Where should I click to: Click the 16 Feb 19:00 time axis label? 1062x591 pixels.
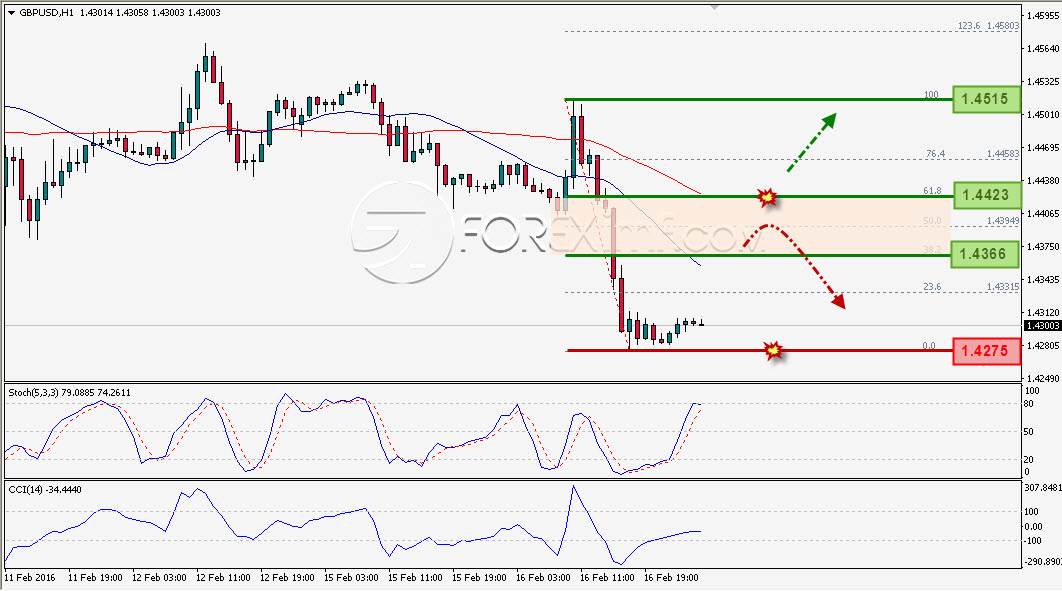[x=671, y=577]
